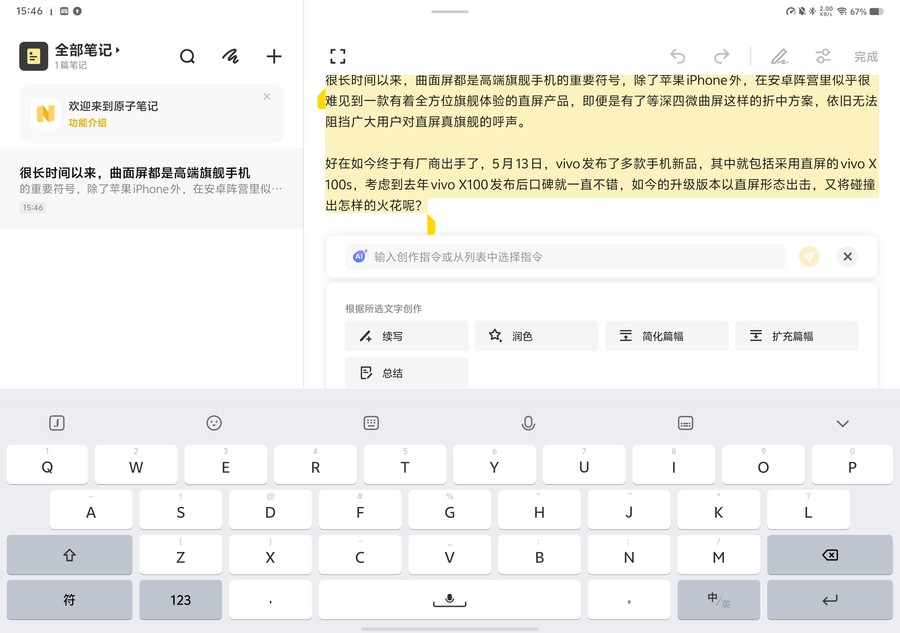Toggle Shift key on keyboard
Image resolution: width=900 pixels, height=633 pixels.
point(69,555)
